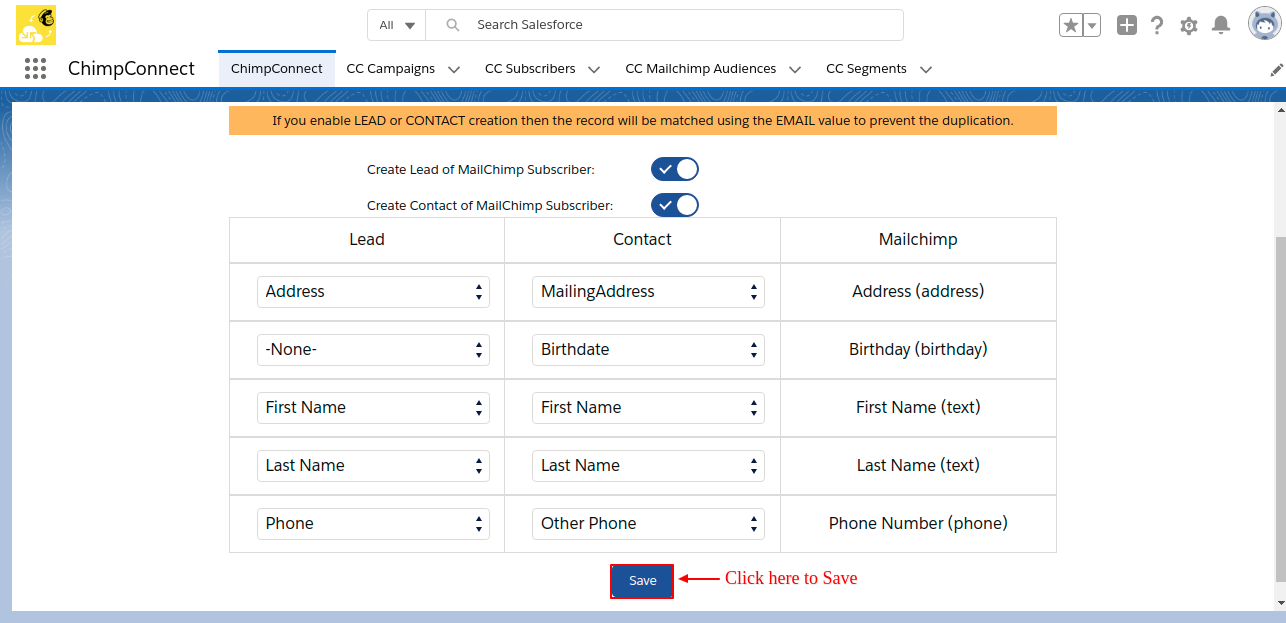Toggle Create Lead of MailChimp Subscriber
The image size is (1286, 623).
675,169
